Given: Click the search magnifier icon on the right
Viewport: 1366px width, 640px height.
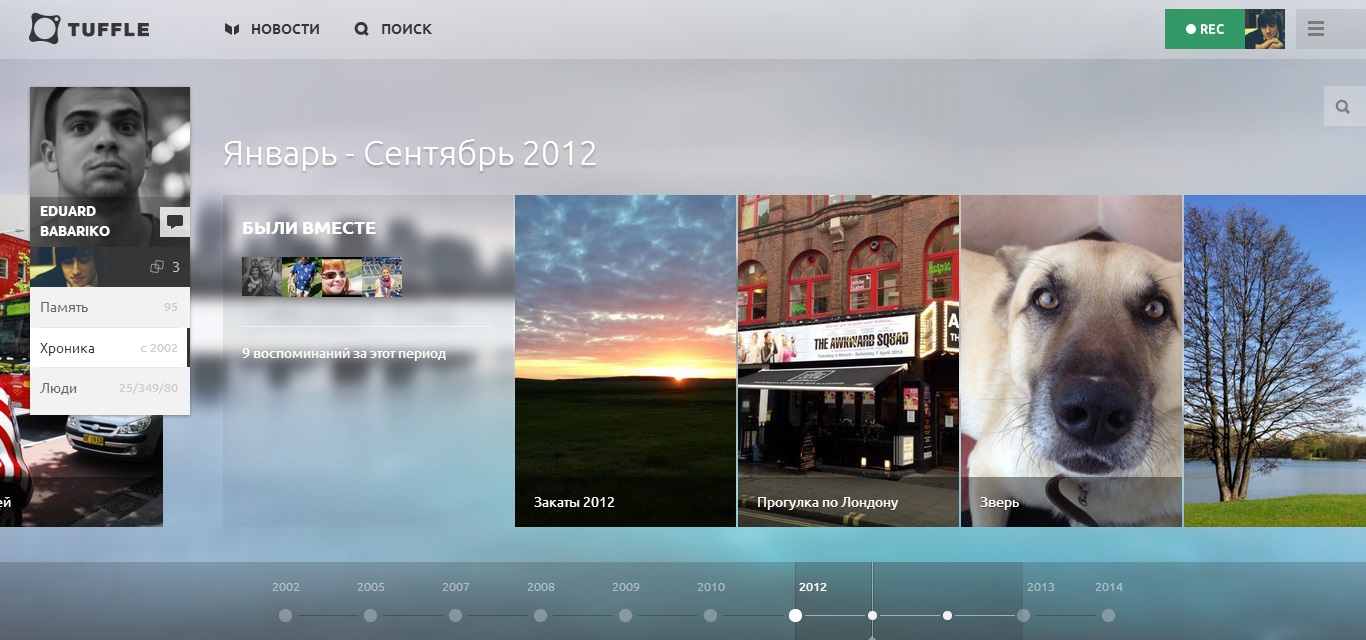Looking at the screenshot, I should click(x=1344, y=106).
